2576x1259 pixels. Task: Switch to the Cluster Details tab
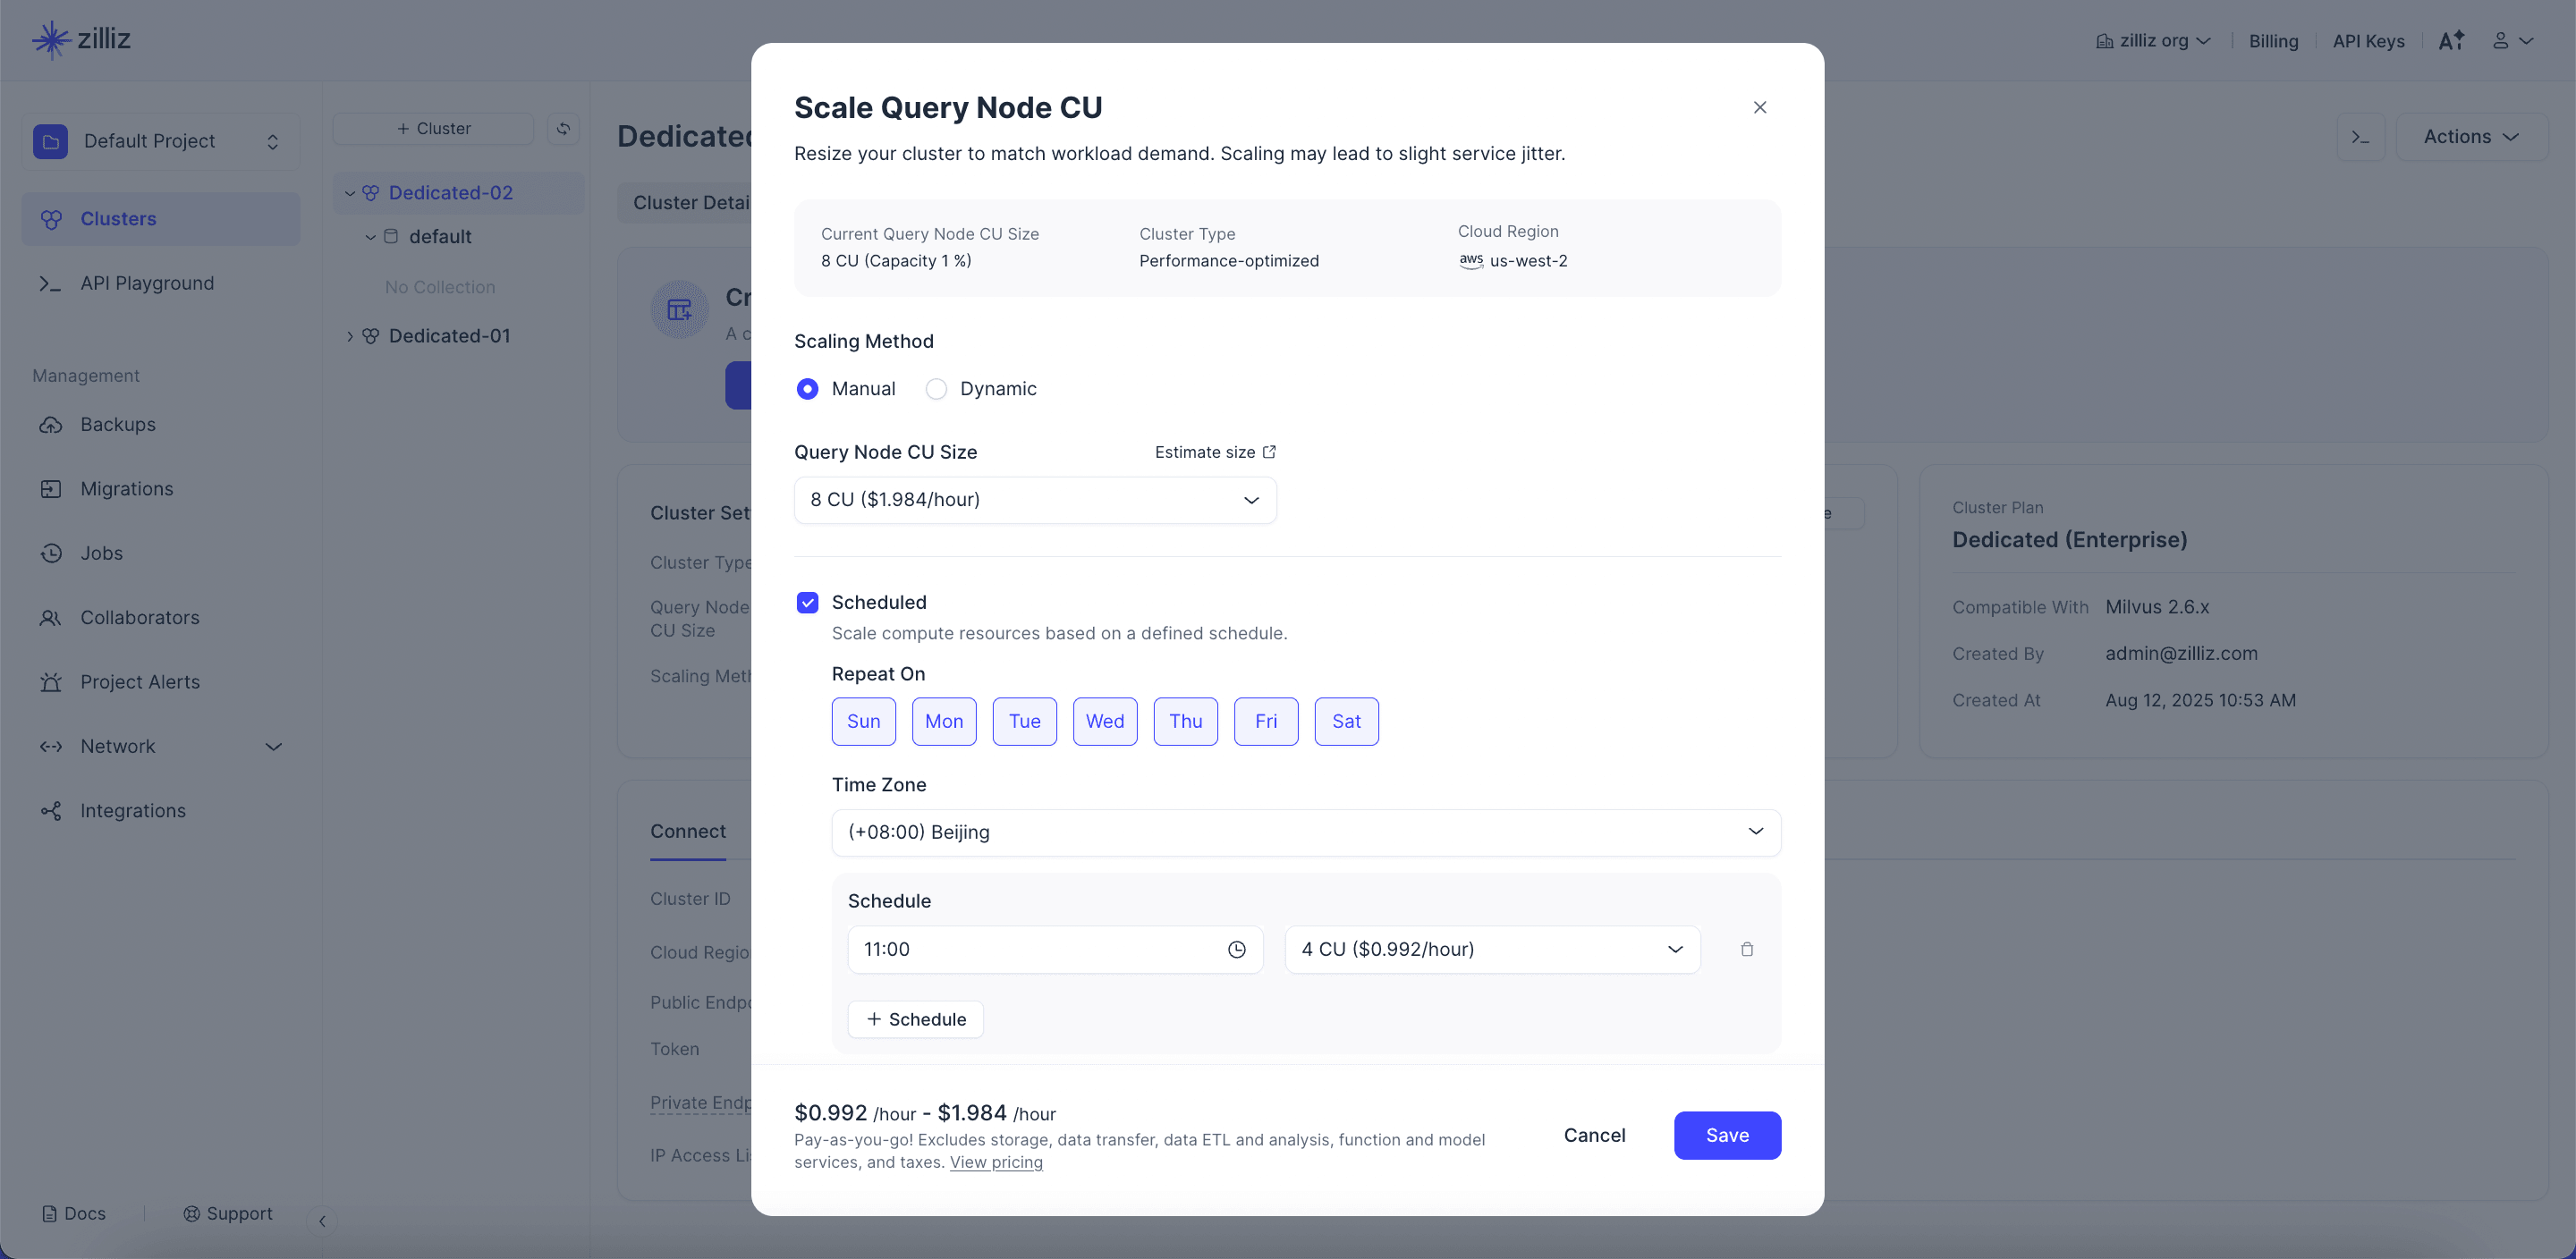pyautogui.click(x=690, y=203)
